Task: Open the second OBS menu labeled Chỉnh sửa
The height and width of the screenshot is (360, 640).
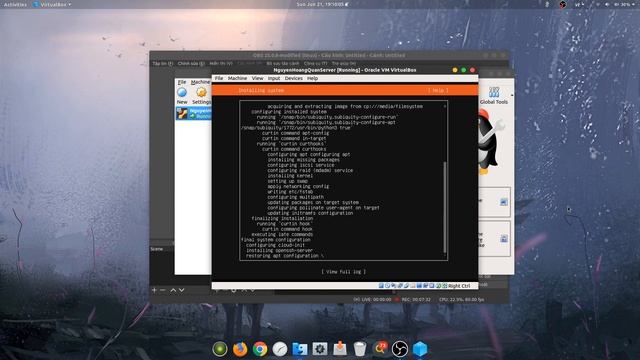Action: 191,64
